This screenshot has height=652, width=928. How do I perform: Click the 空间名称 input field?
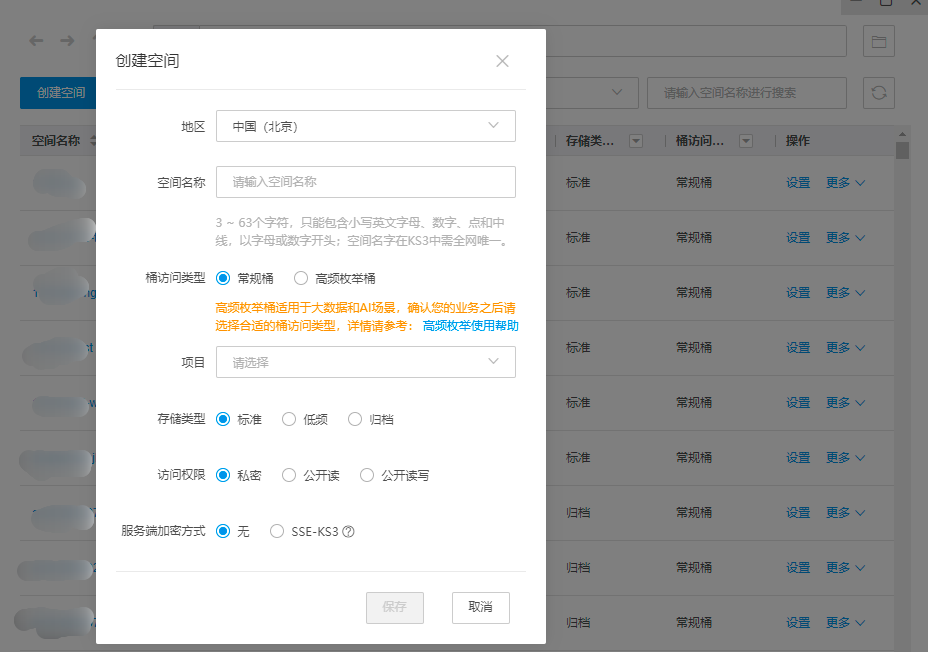click(366, 182)
